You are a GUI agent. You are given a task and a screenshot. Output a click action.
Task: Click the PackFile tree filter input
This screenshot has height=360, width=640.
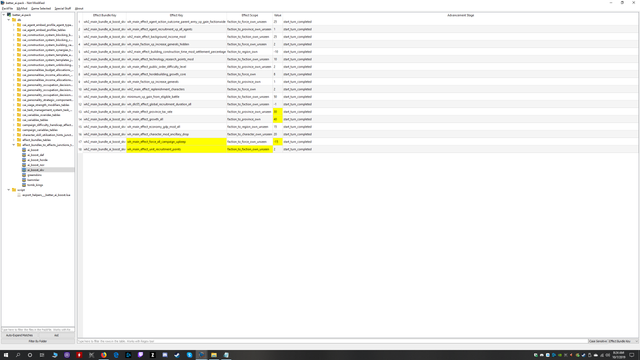(x=38, y=329)
